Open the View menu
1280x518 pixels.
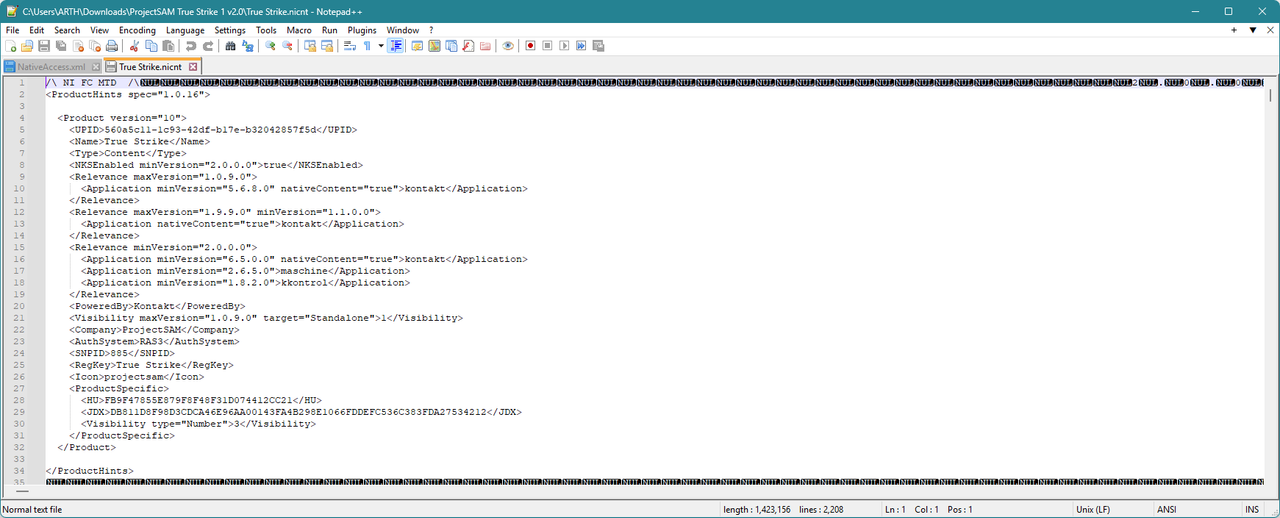(99, 30)
